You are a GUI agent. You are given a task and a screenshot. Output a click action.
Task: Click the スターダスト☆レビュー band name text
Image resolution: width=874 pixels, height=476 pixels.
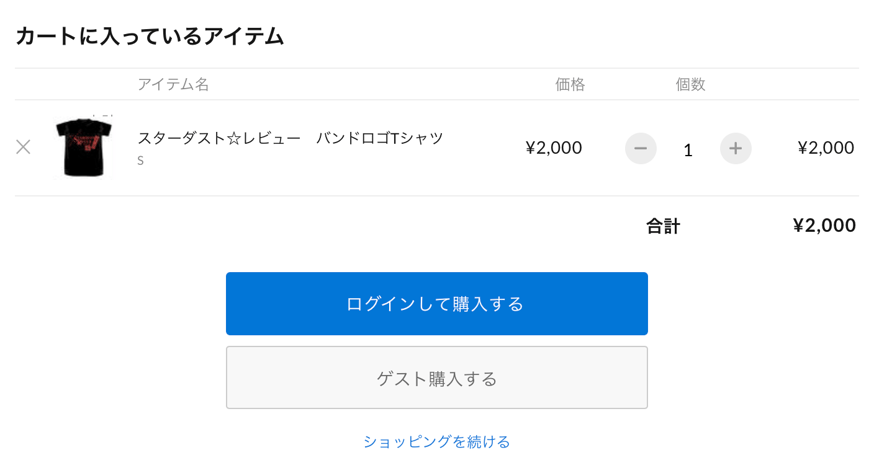(x=219, y=138)
